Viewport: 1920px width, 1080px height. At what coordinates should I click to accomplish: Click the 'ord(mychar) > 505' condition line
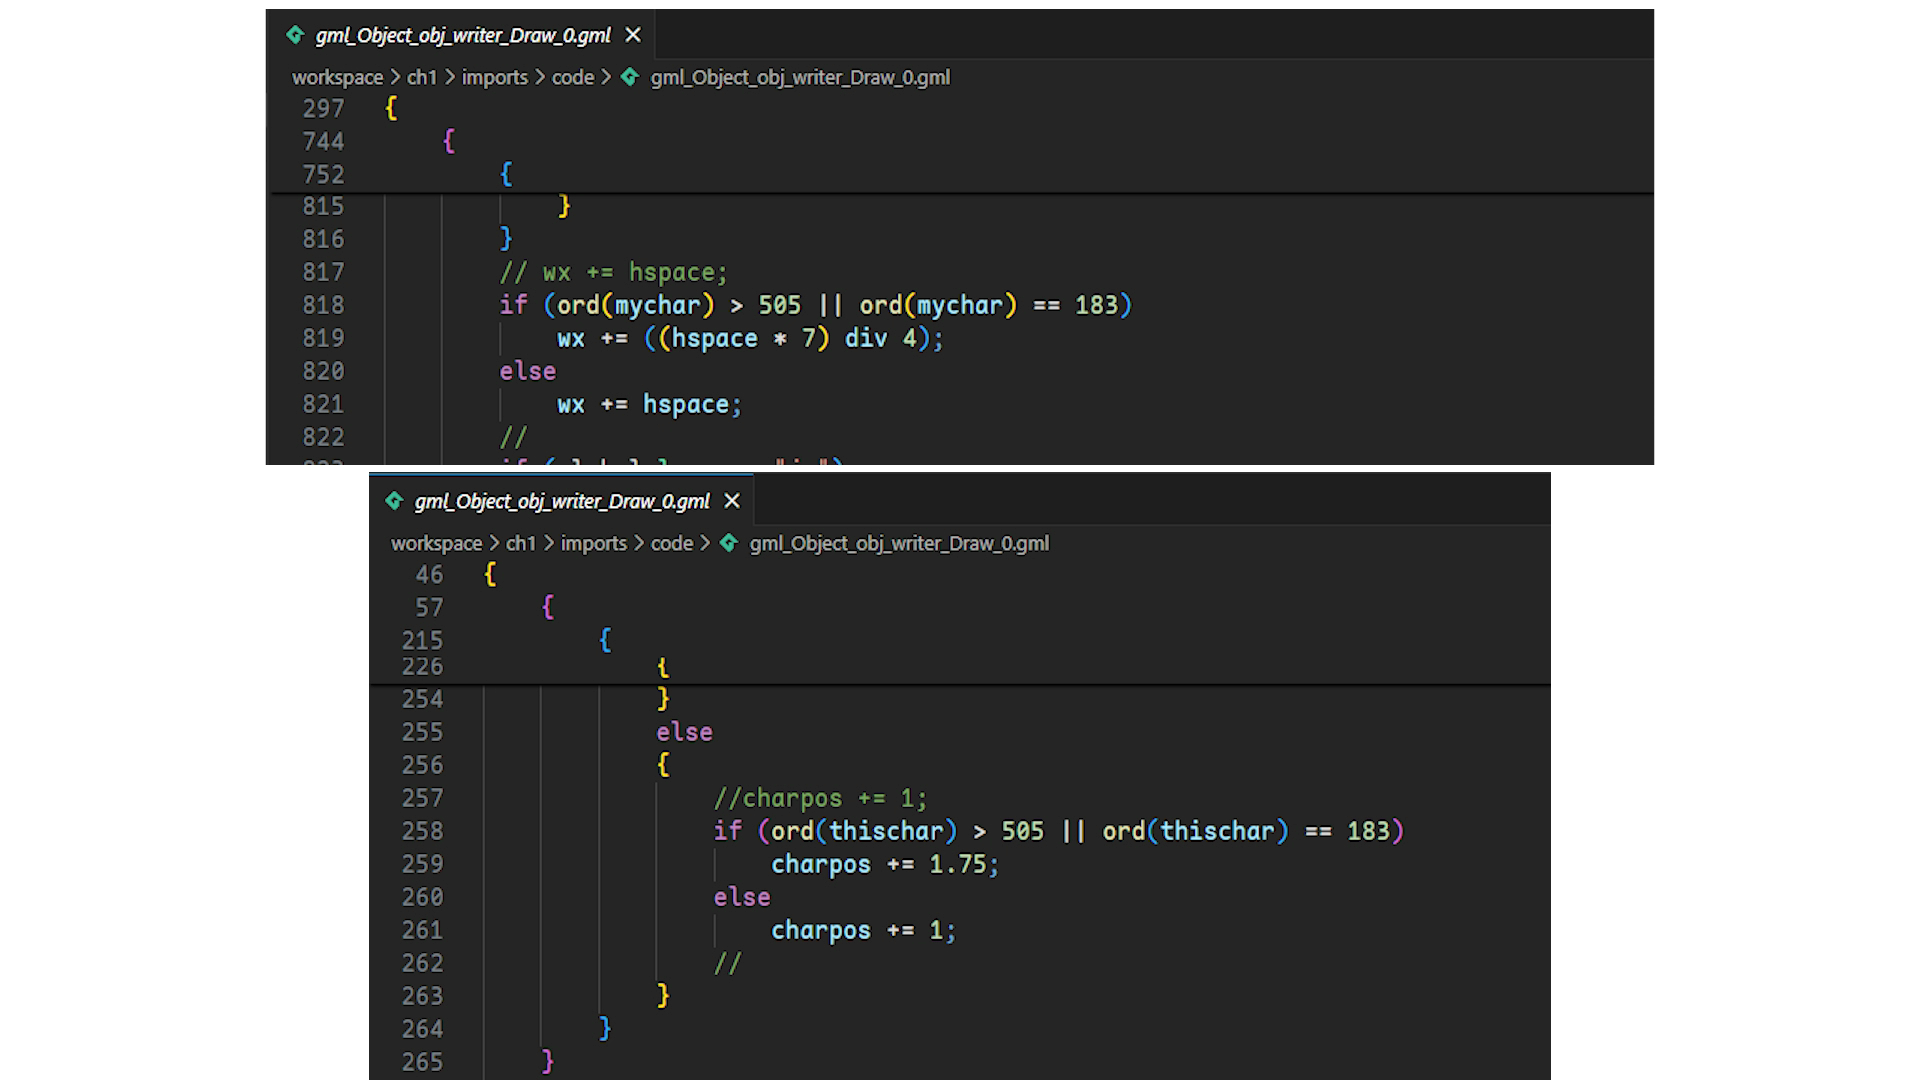(x=815, y=305)
